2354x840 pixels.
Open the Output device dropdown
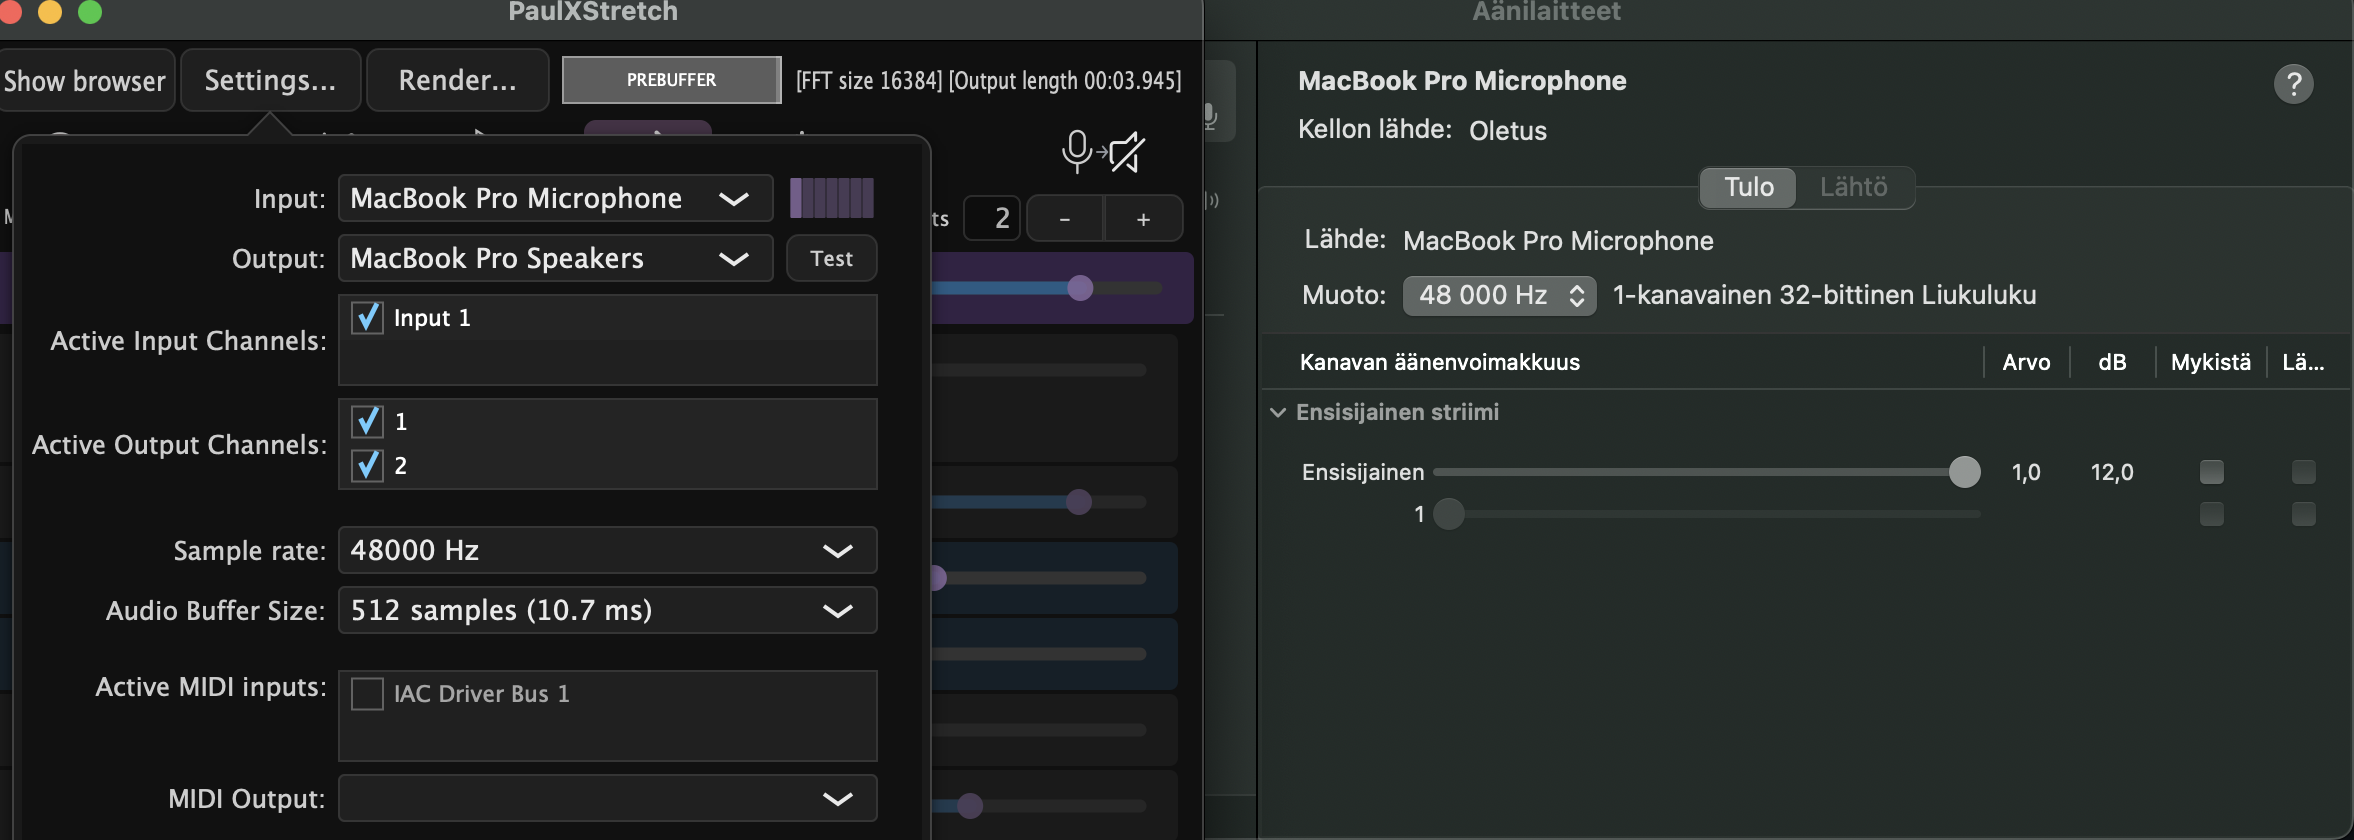click(555, 258)
